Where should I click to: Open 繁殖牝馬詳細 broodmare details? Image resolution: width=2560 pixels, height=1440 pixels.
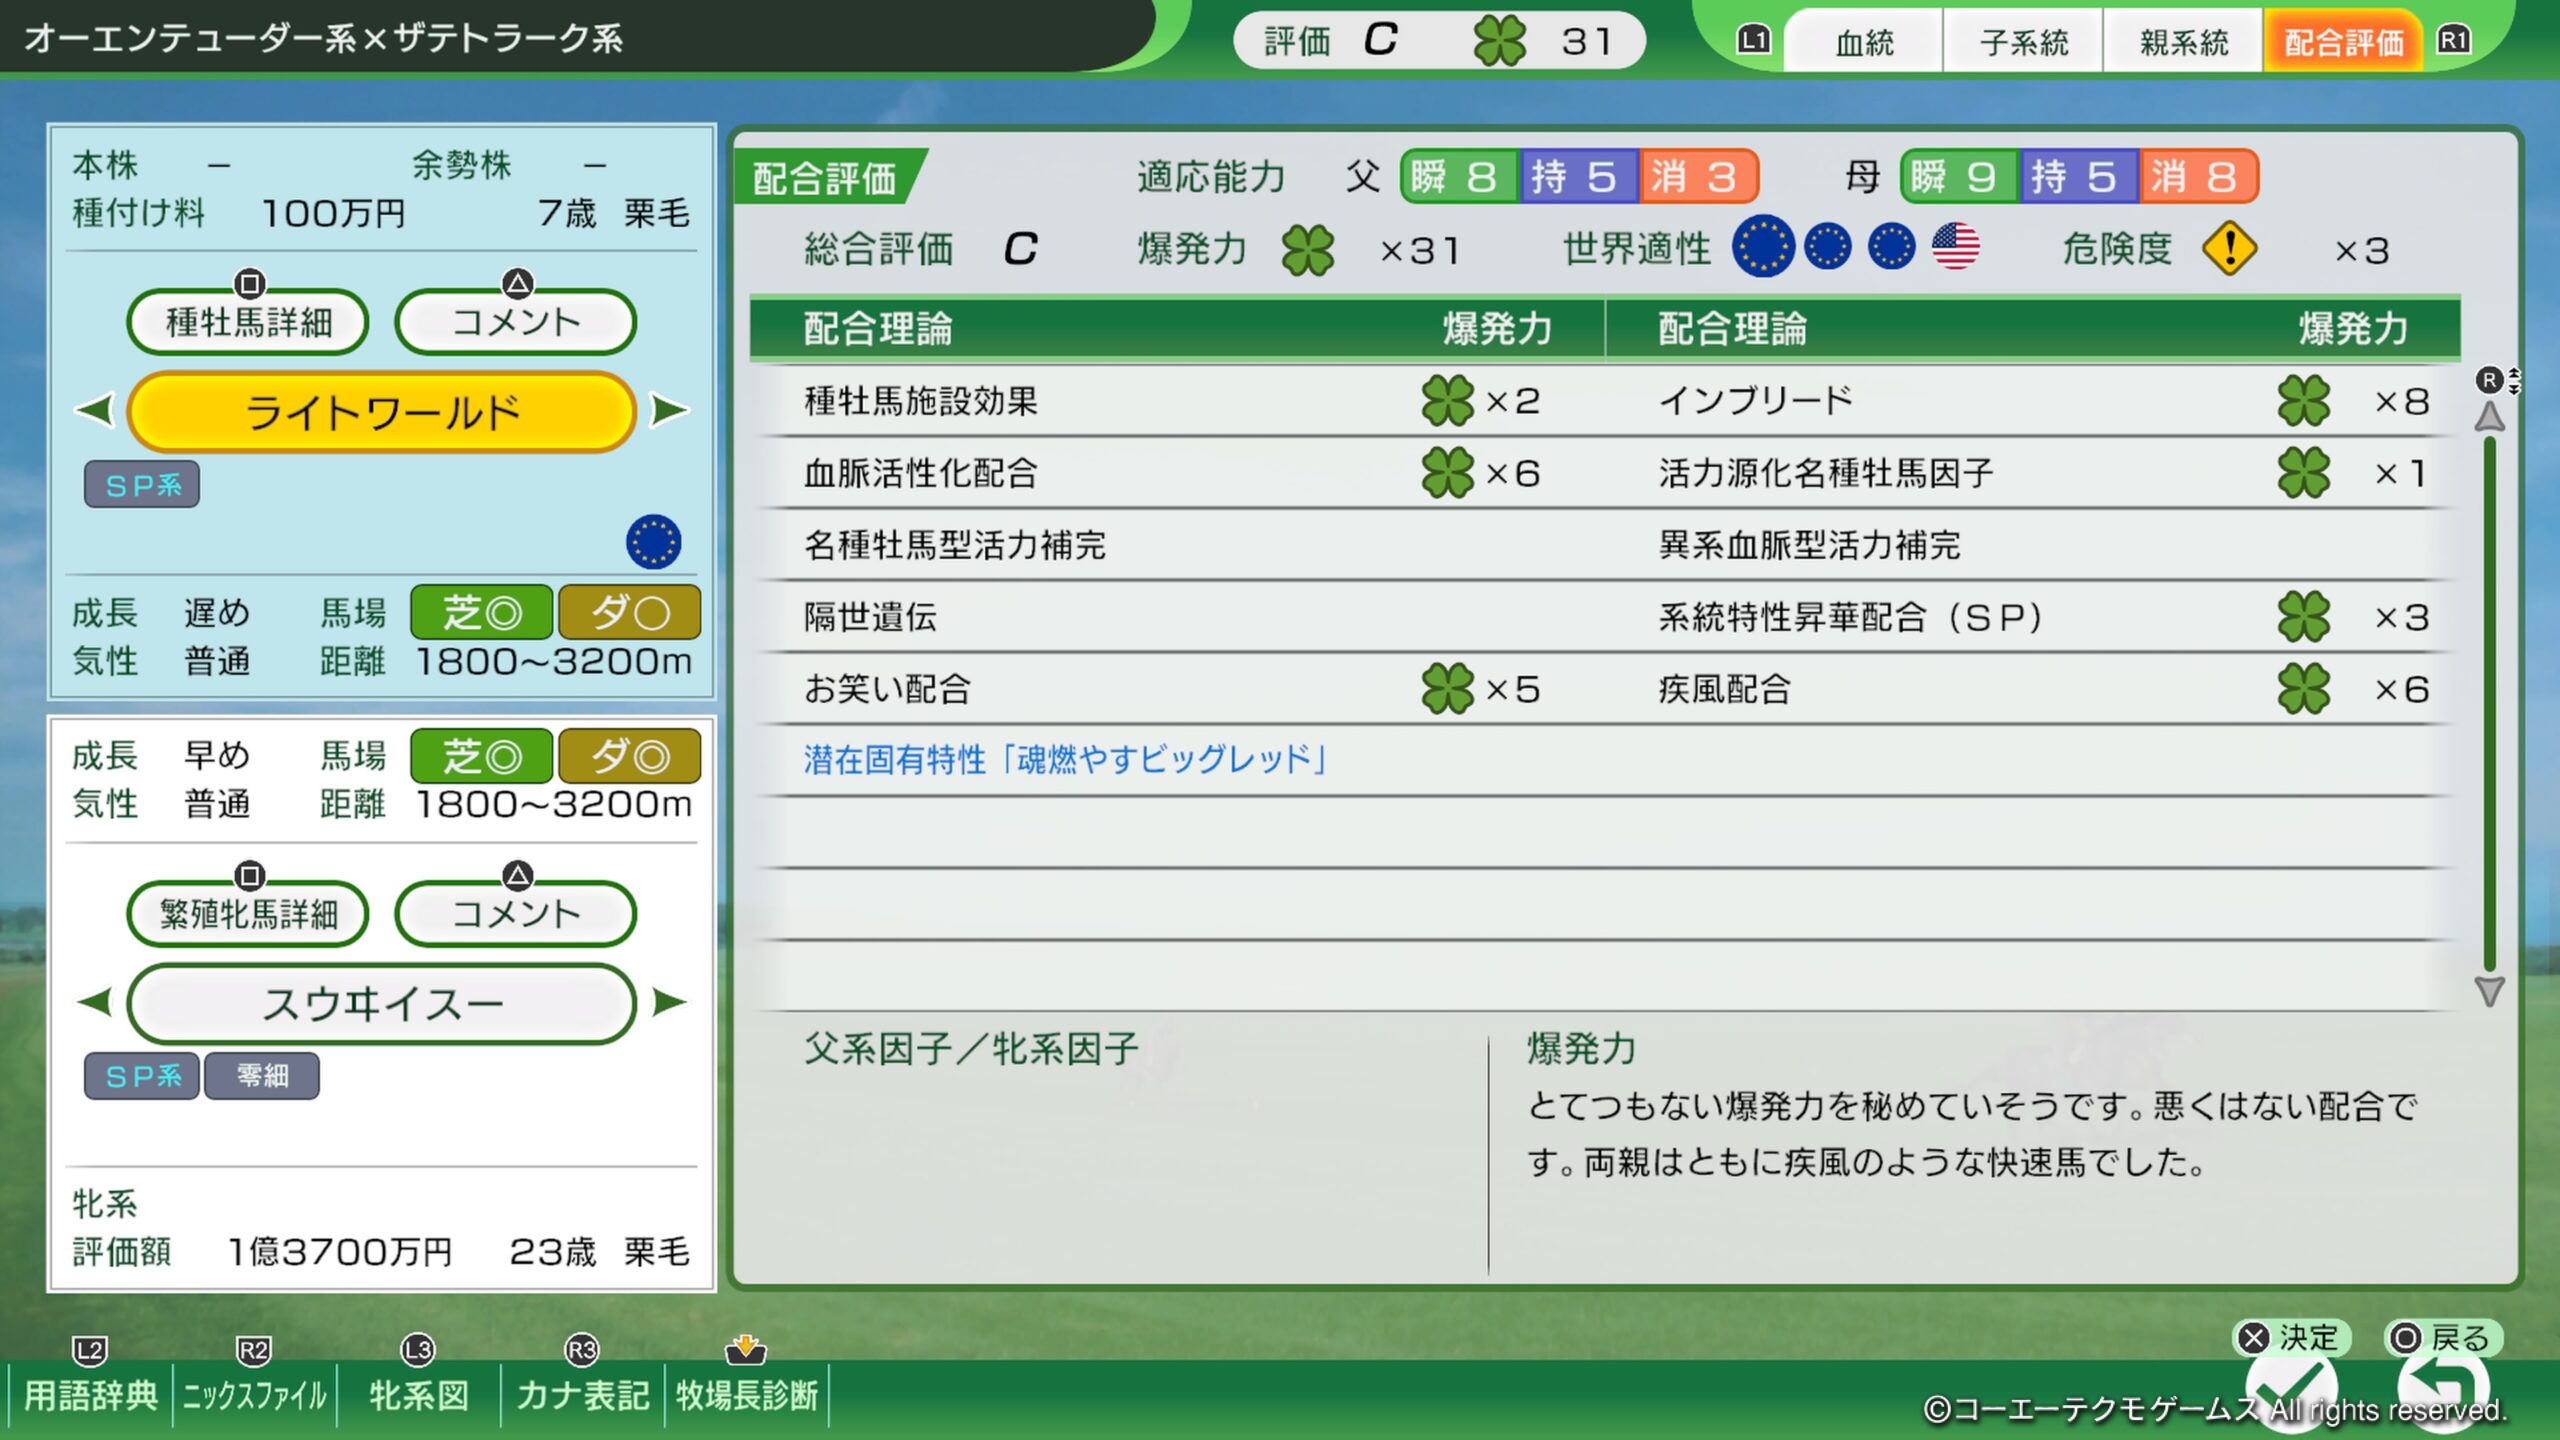(x=248, y=913)
